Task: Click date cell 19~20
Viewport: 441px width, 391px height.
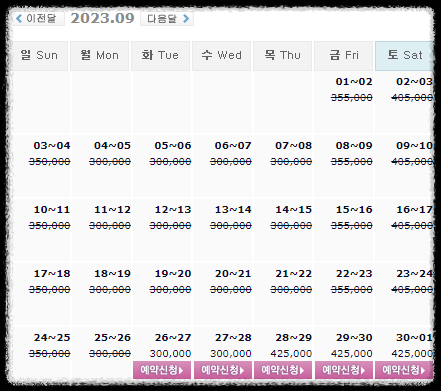Action: [x=162, y=293]
